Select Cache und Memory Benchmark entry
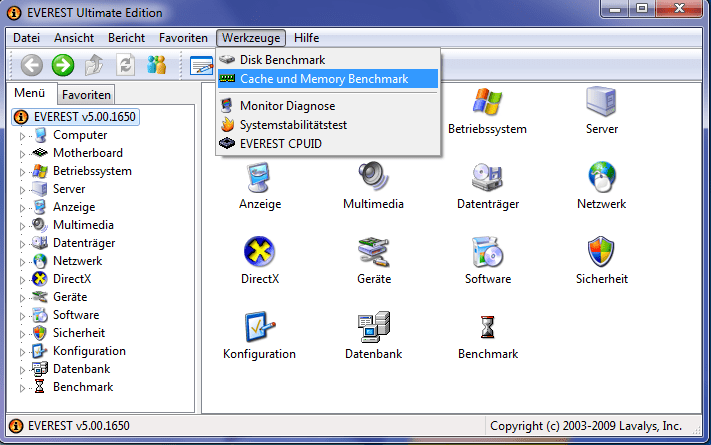 click(328, 78)
